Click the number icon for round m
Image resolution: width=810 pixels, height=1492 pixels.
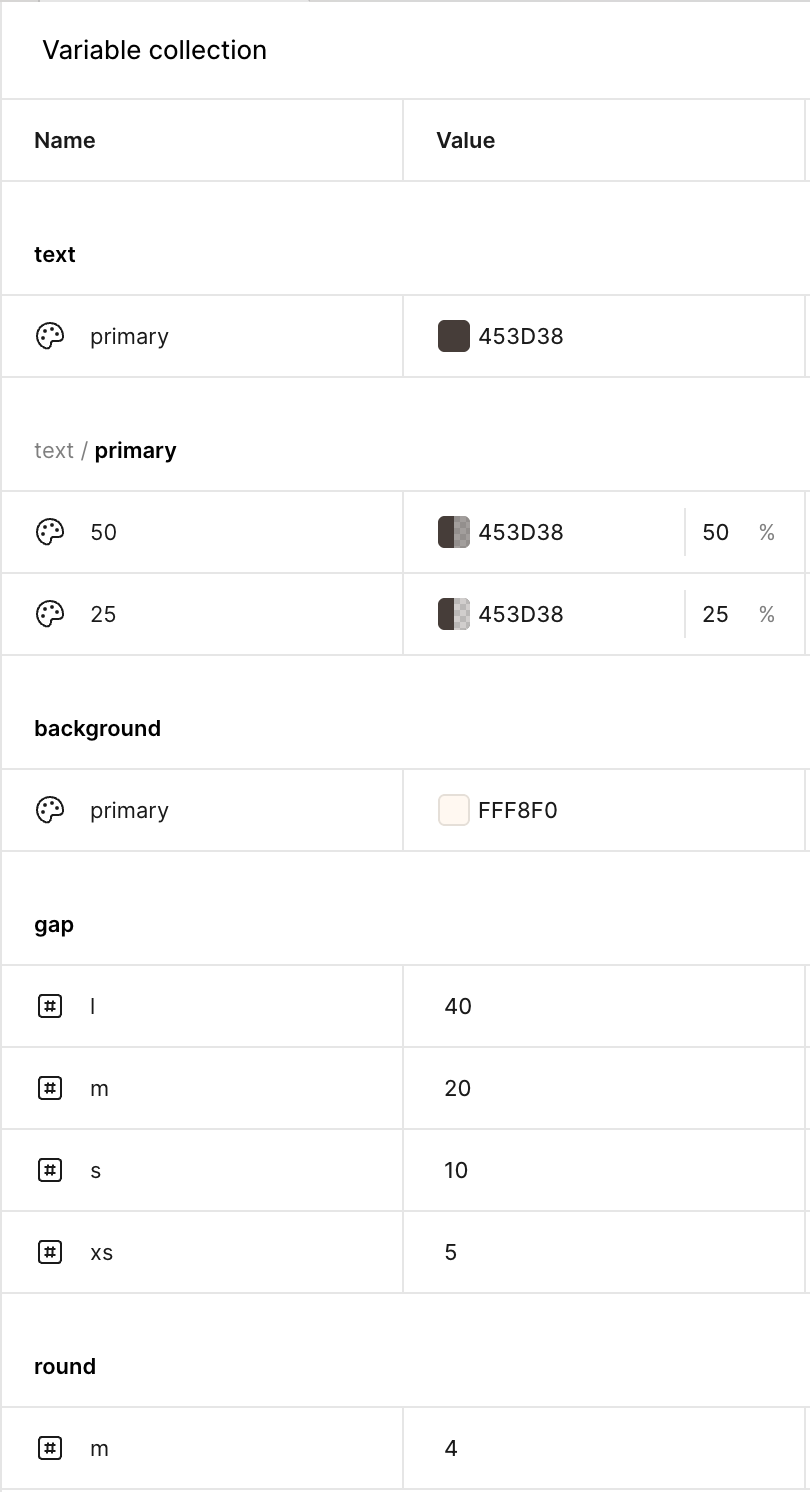pos(50,1448)
